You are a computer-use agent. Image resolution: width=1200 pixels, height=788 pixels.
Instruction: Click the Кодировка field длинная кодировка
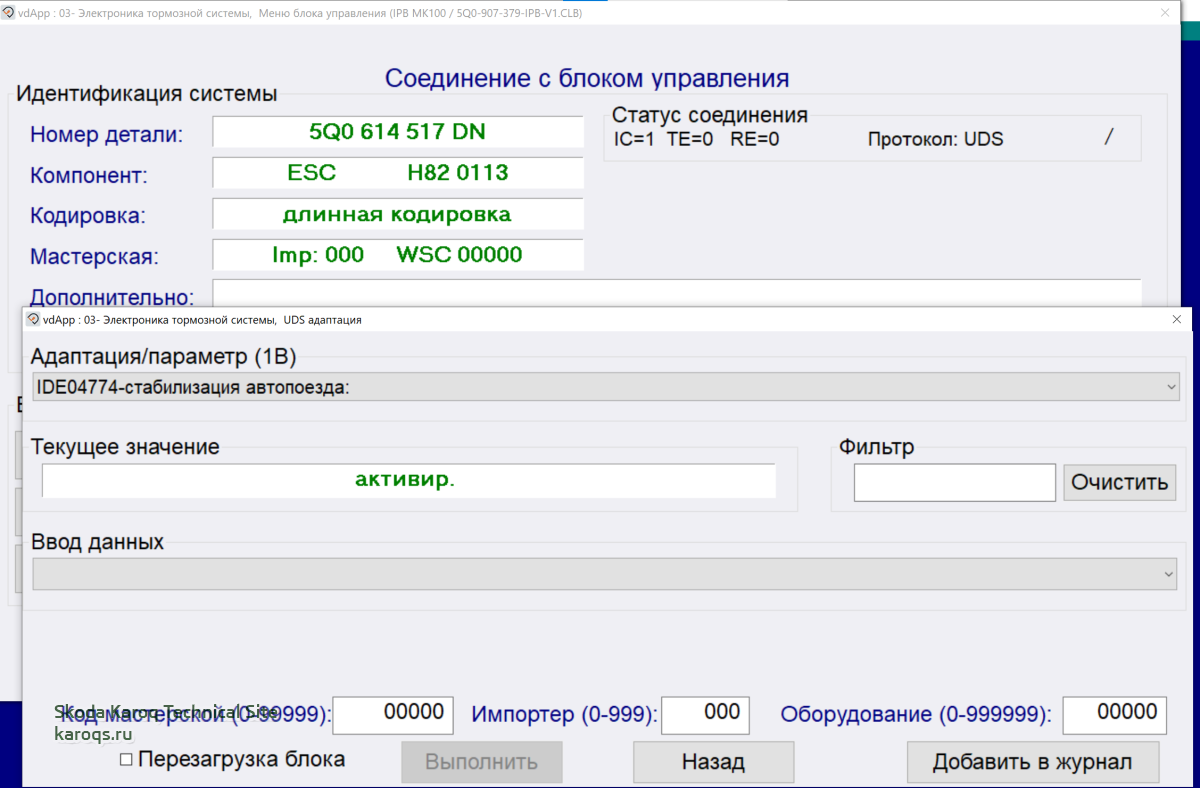click(397, 214)
